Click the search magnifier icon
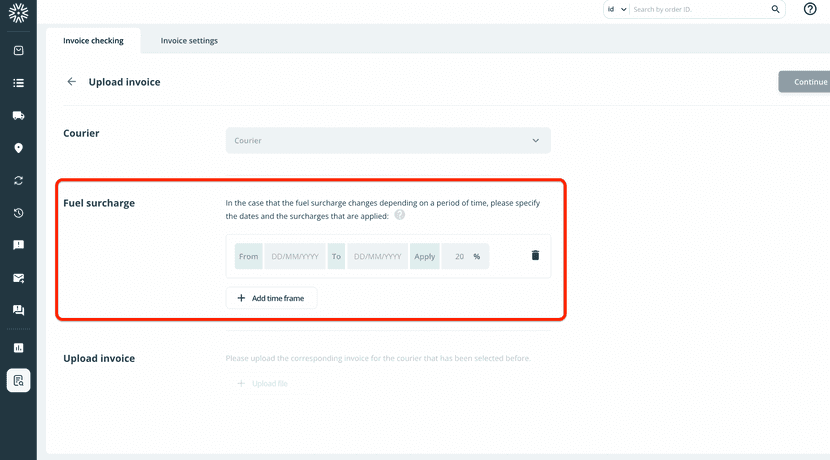The width and height of the screenshot is (830, 460). [x=775, y=9]
